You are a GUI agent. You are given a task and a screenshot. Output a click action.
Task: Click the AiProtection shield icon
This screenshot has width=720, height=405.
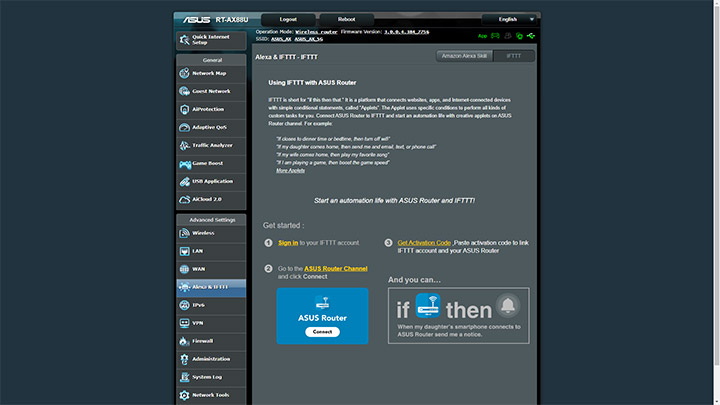185,109
